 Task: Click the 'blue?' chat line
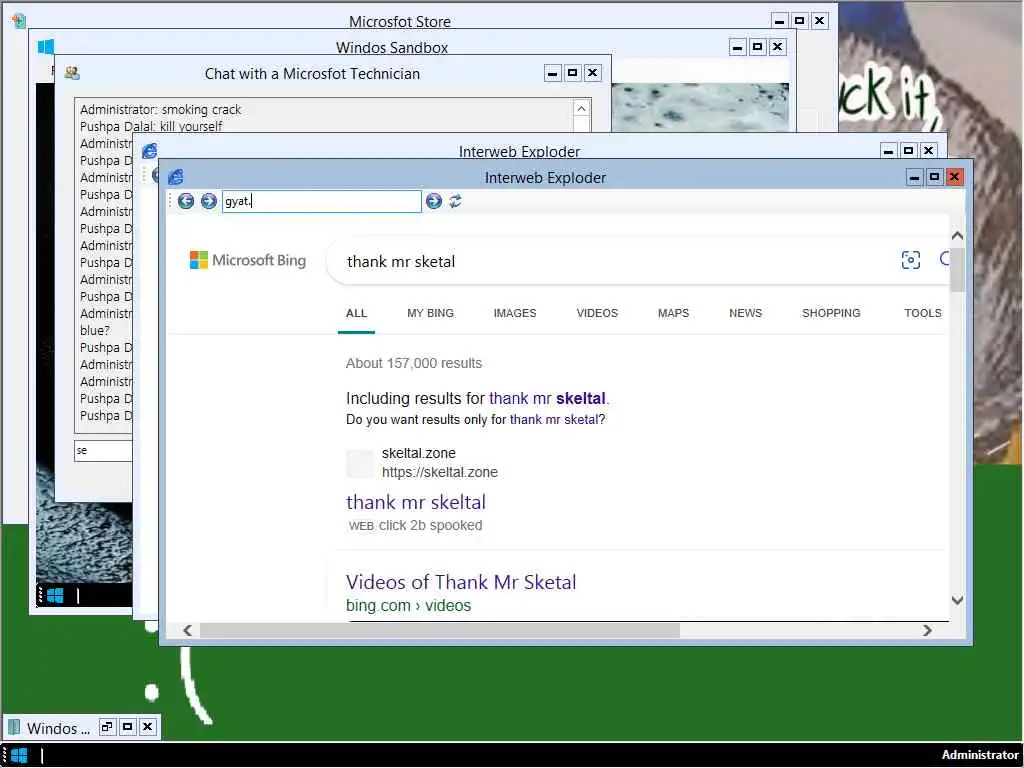point(95,330)
